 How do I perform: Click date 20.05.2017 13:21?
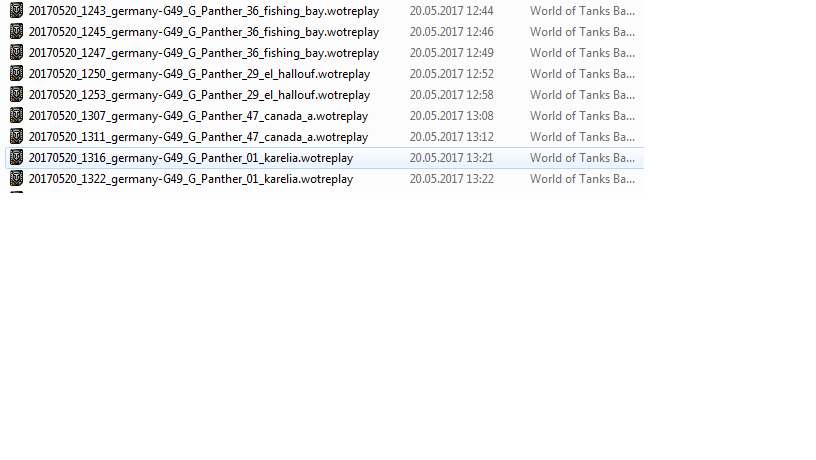(x=452, y=158)
